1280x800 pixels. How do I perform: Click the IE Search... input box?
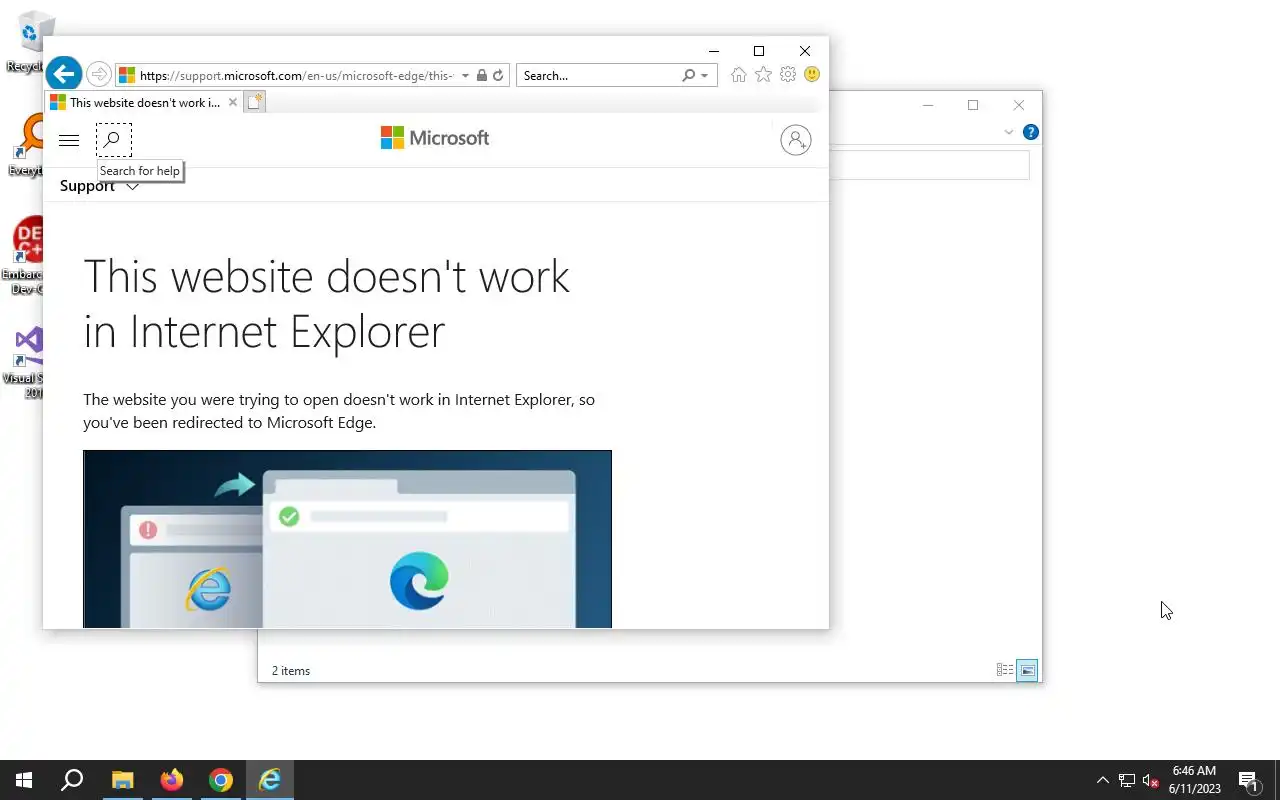tap(598, 76)
